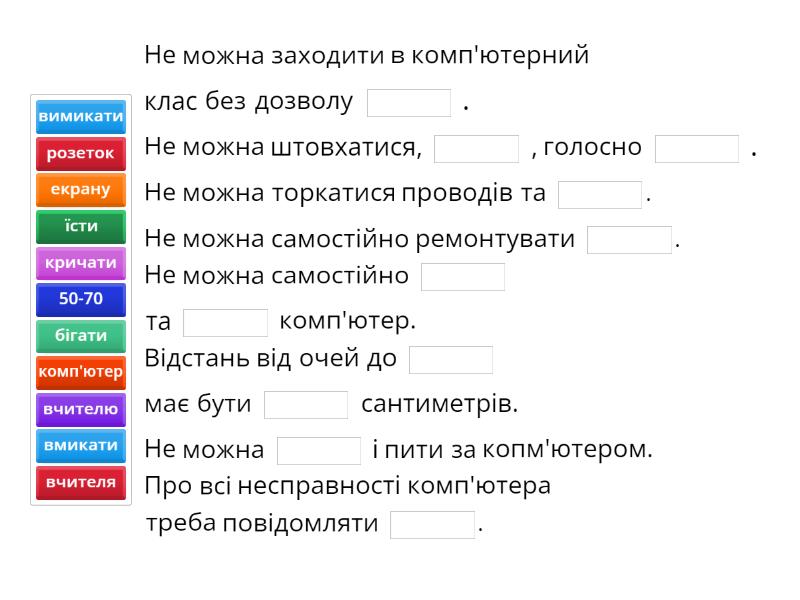Select the blue 'вимикати' word tile
The height and width of the screenshot is (600, 800).
81,116
